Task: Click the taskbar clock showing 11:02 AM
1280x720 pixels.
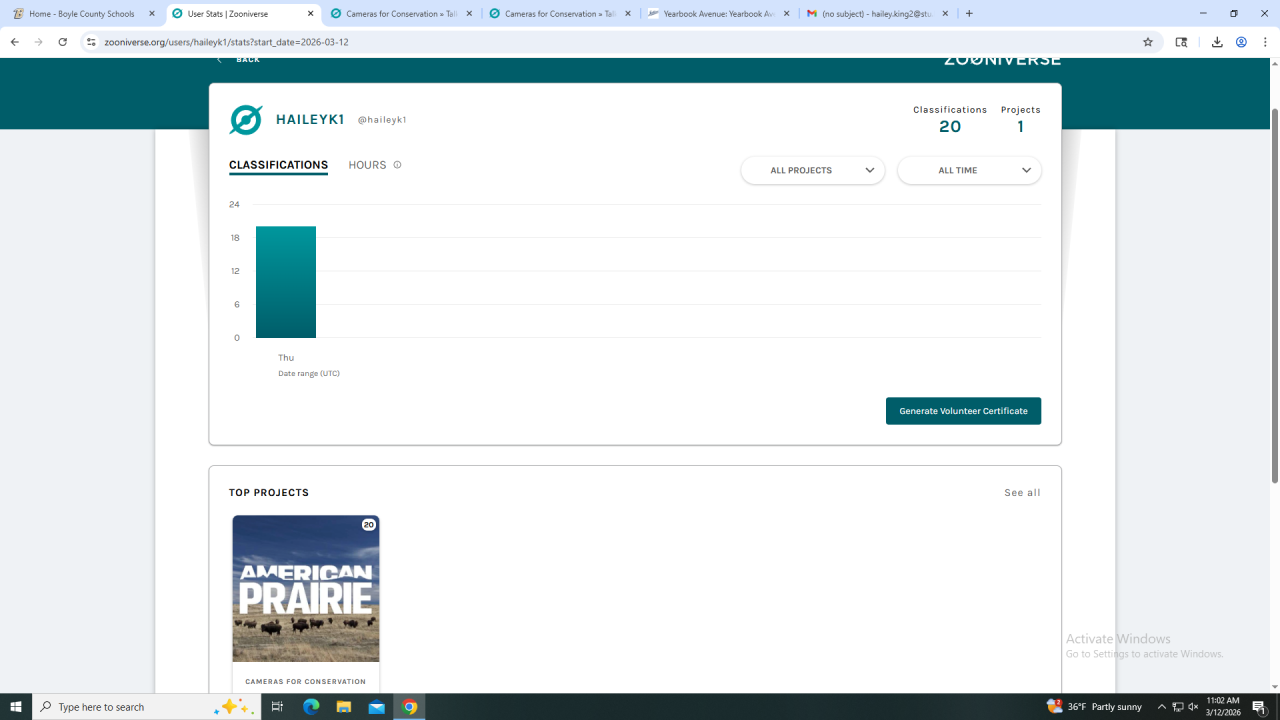Action: [1221, 707]
